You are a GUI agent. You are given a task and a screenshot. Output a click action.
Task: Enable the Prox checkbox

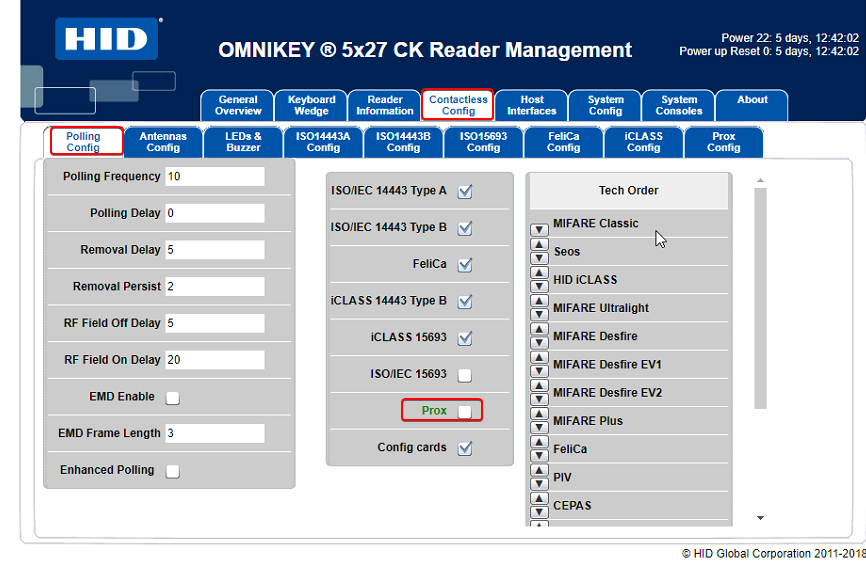coord(465,412)
